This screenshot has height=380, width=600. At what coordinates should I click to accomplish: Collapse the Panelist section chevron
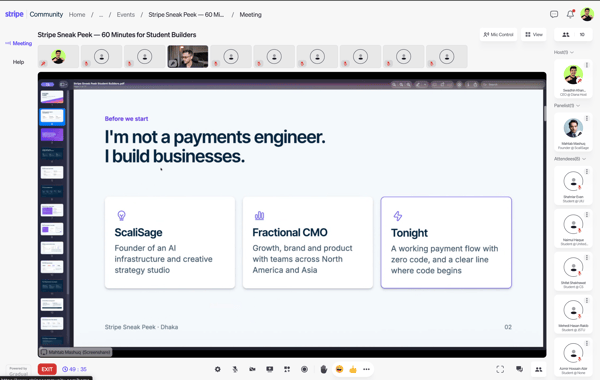pyautogui.click(x=578, y=106)
